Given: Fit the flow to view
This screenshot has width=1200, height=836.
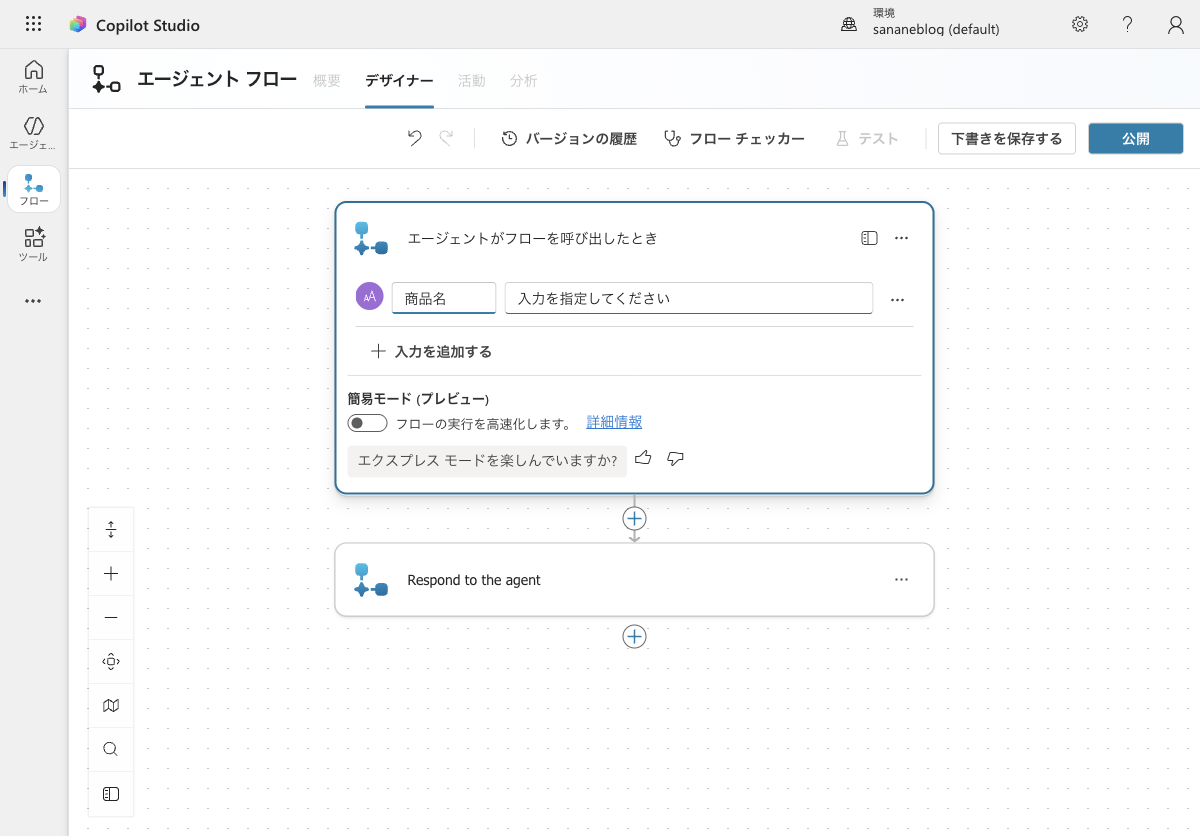Looking at the screenshot, I should 111,662.
